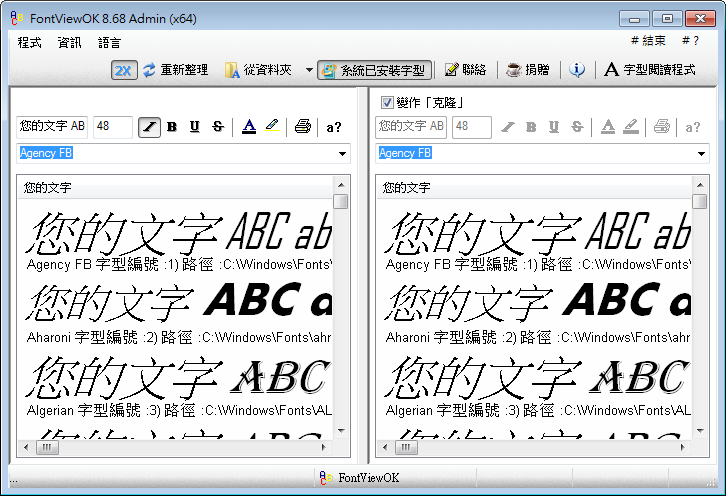
Task: Click text color icon in right panel
Action: tap(608, 126)
